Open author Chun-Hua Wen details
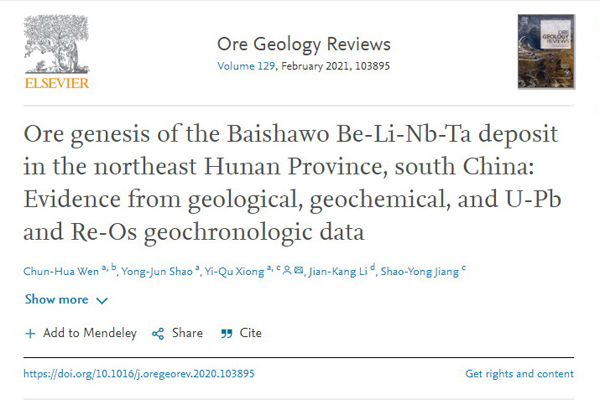This screenshot has height=405, width=600. pyautogui.click(x=58, y=269)
